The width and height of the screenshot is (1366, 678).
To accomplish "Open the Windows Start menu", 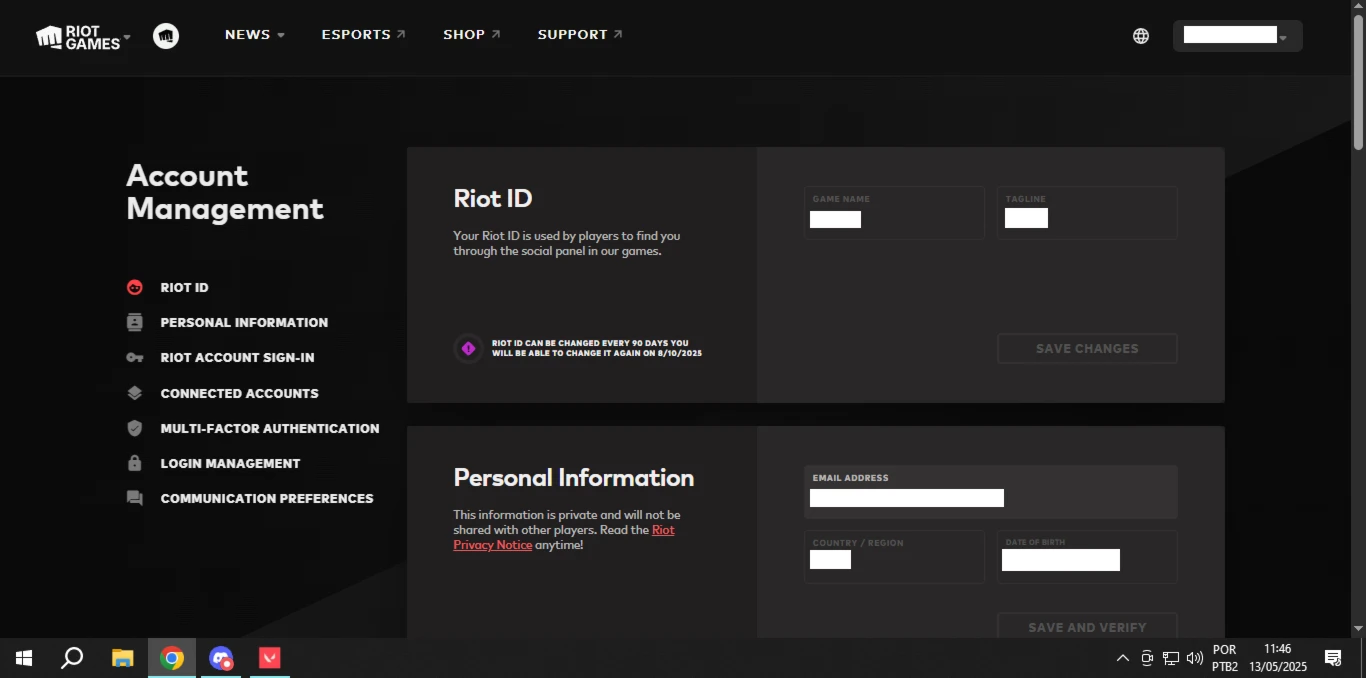I will [x=24, y=658].
